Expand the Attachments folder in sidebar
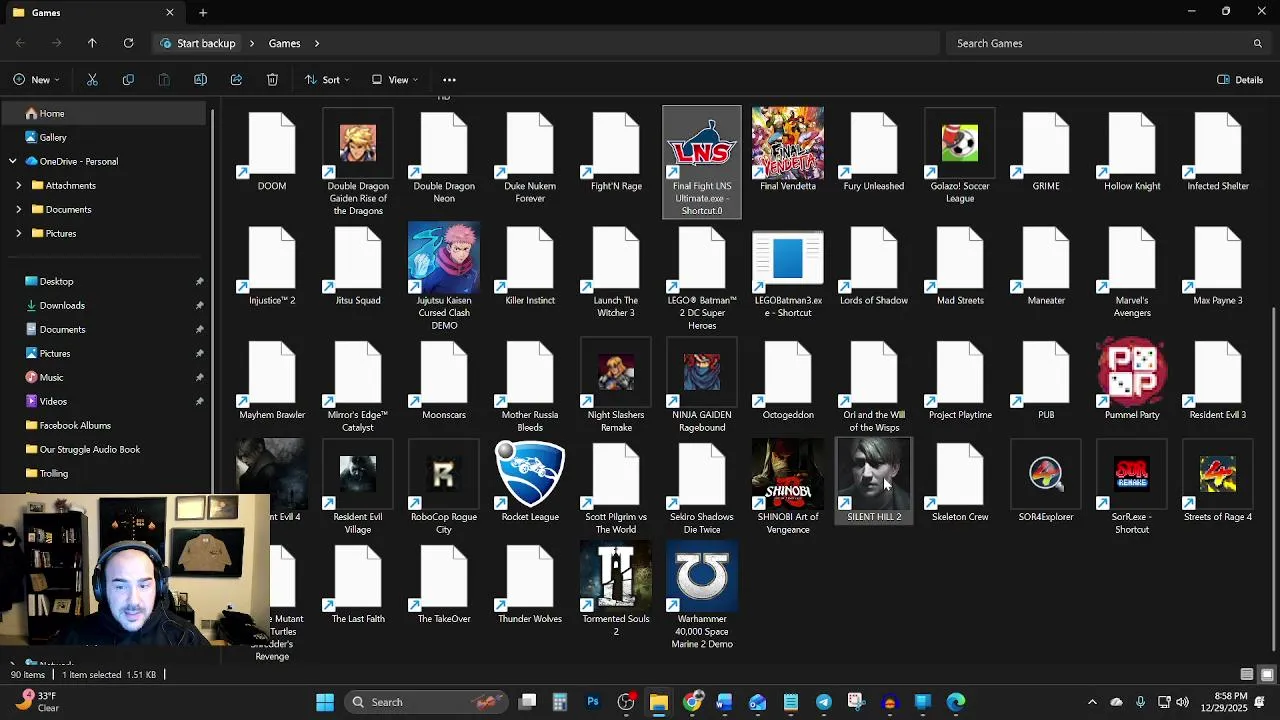 [x=18, y=185]
